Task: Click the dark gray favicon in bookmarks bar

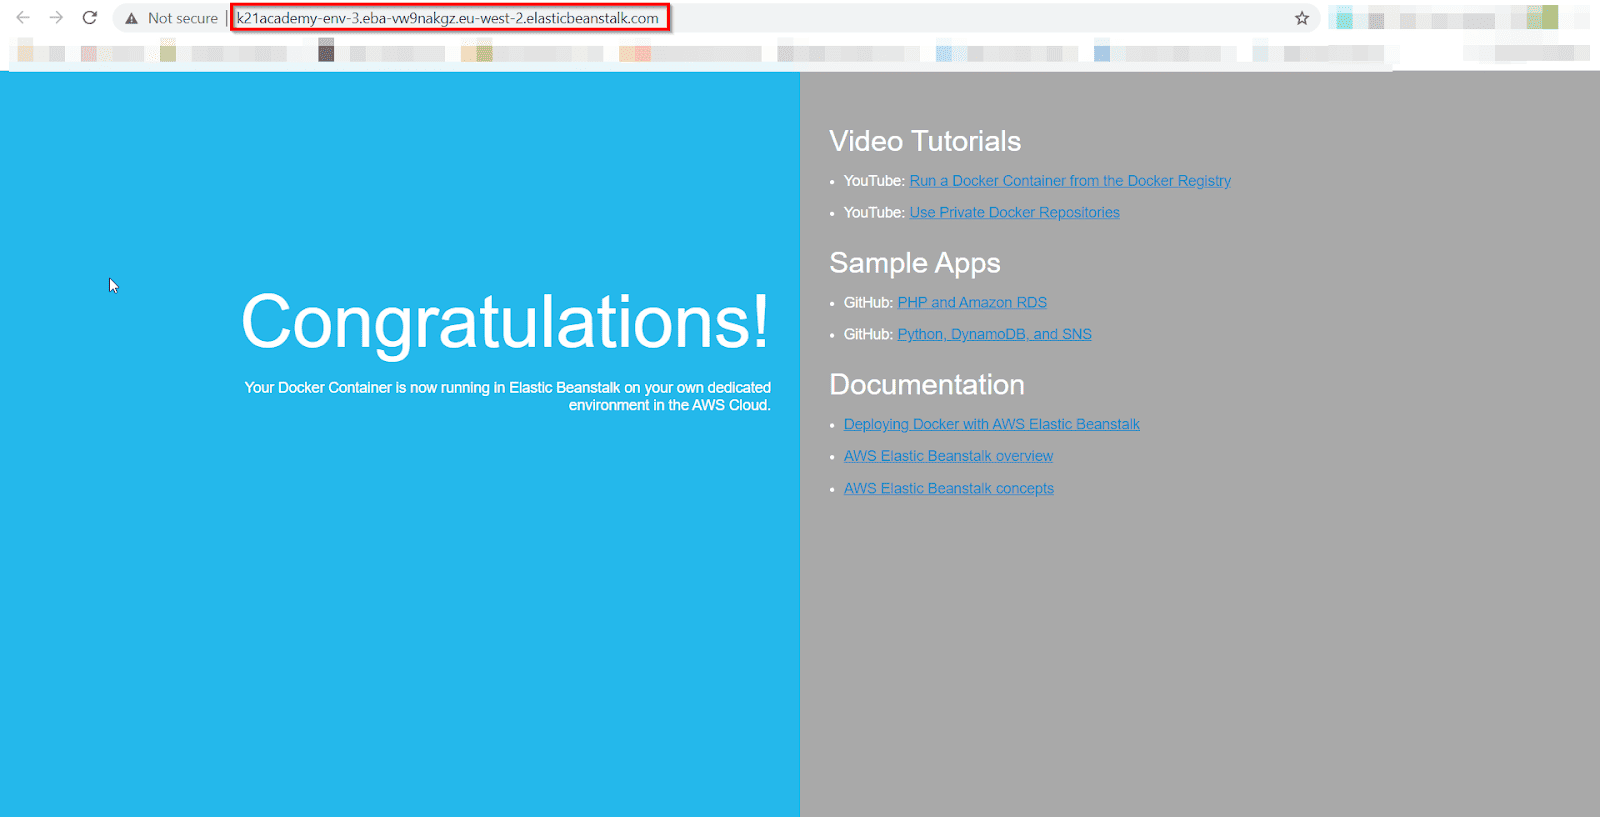Action: [326, 50]
